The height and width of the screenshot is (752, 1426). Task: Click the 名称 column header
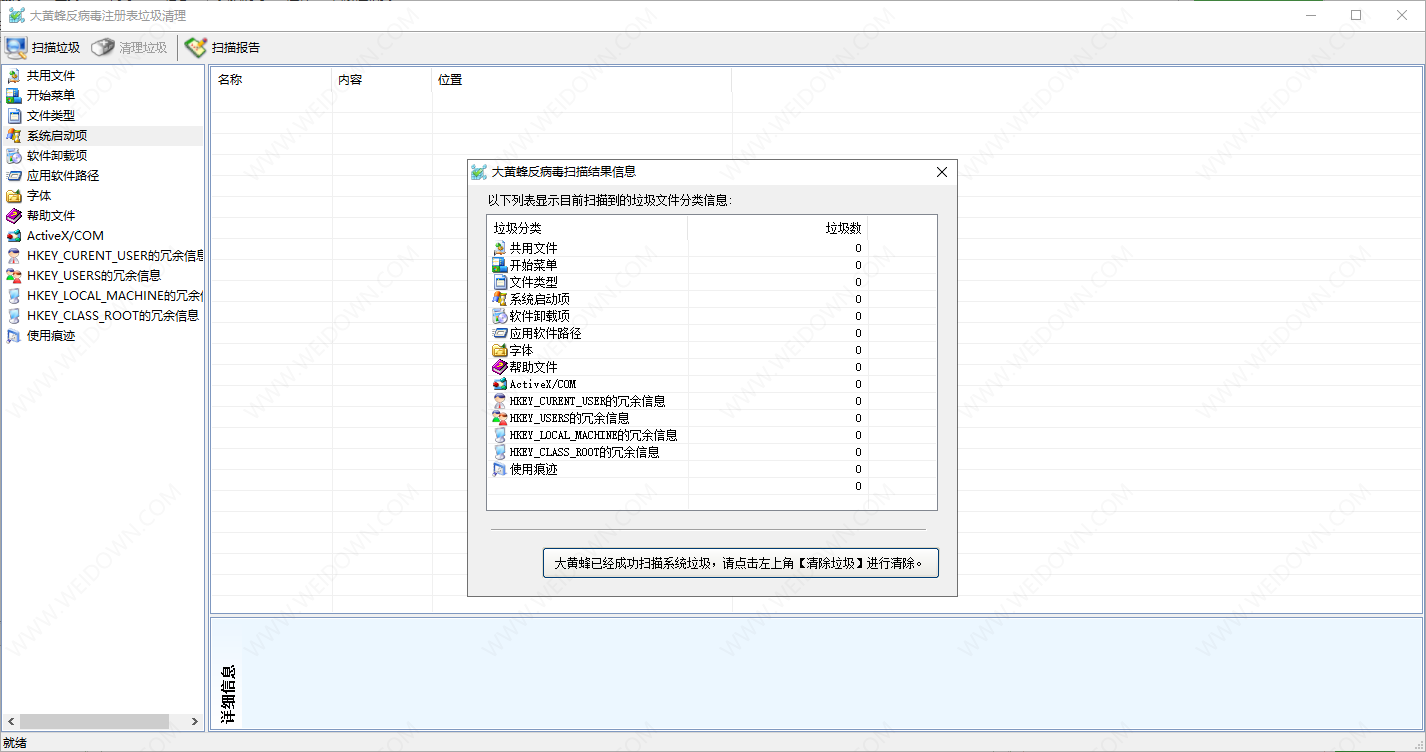[x=230, y=80]
